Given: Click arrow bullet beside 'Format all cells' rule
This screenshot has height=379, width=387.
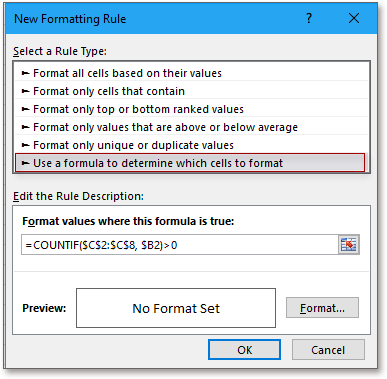Looking at the screenshot, I should (x=25, y=73).
